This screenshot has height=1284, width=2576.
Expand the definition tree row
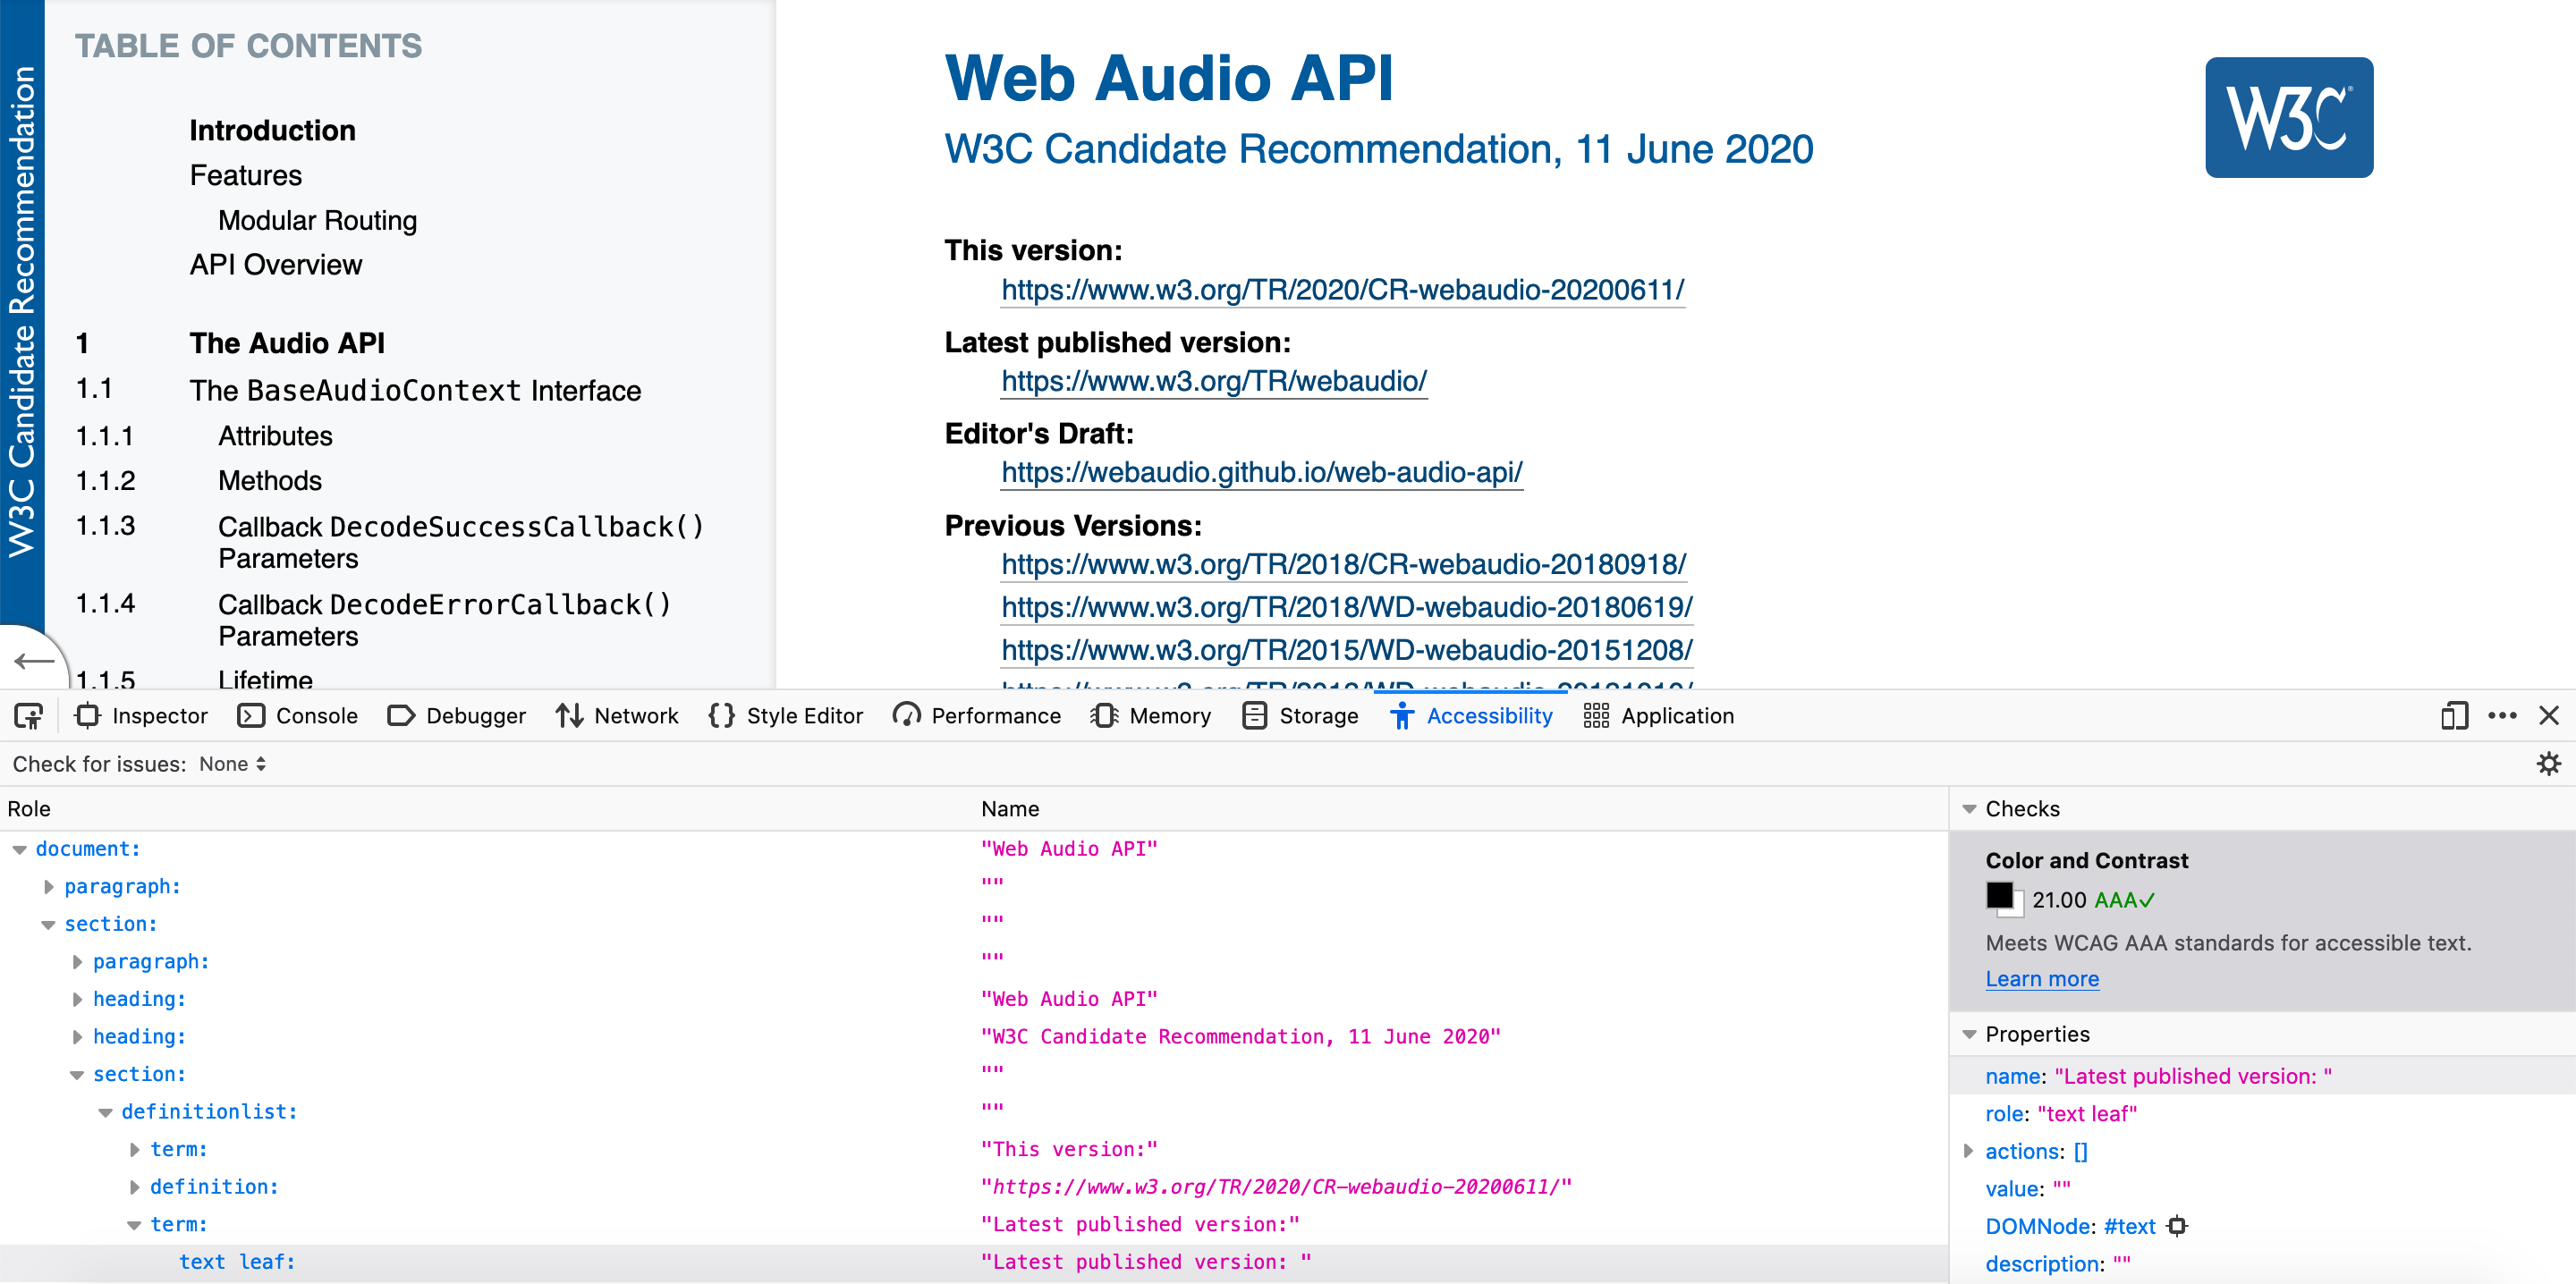pyautogui.click(x=135, y=1187)
